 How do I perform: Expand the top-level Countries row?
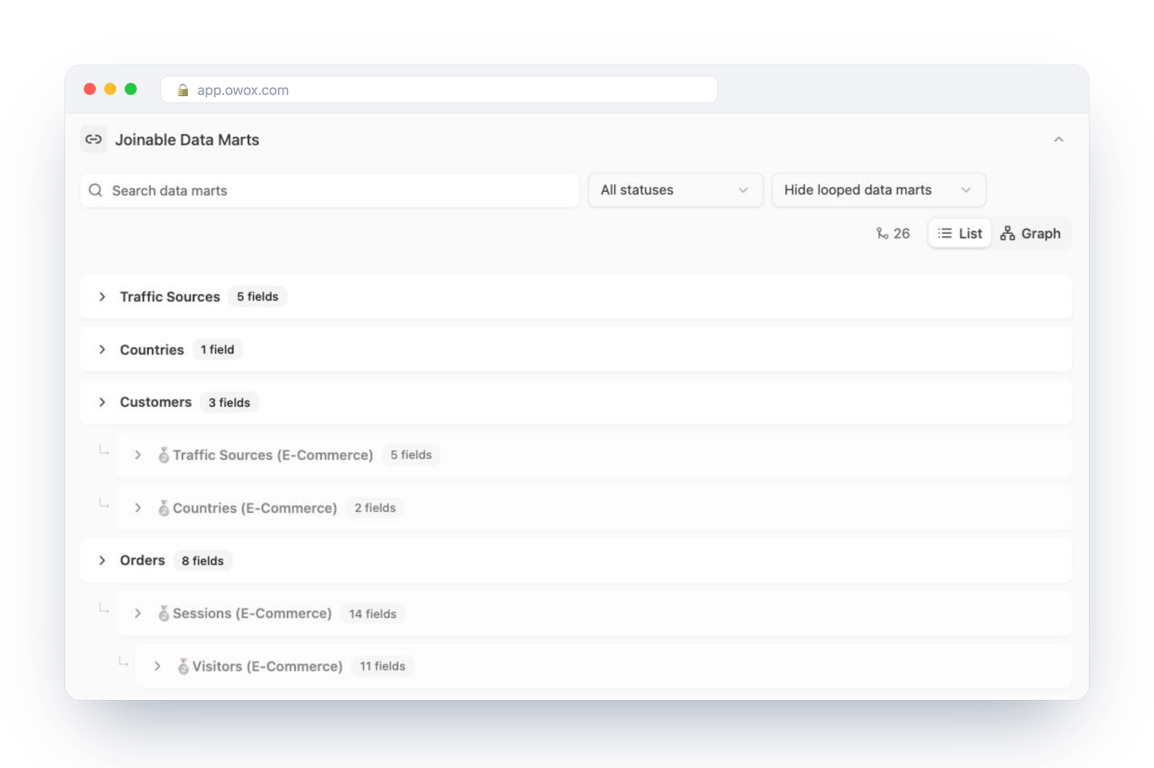click(102, 349)
